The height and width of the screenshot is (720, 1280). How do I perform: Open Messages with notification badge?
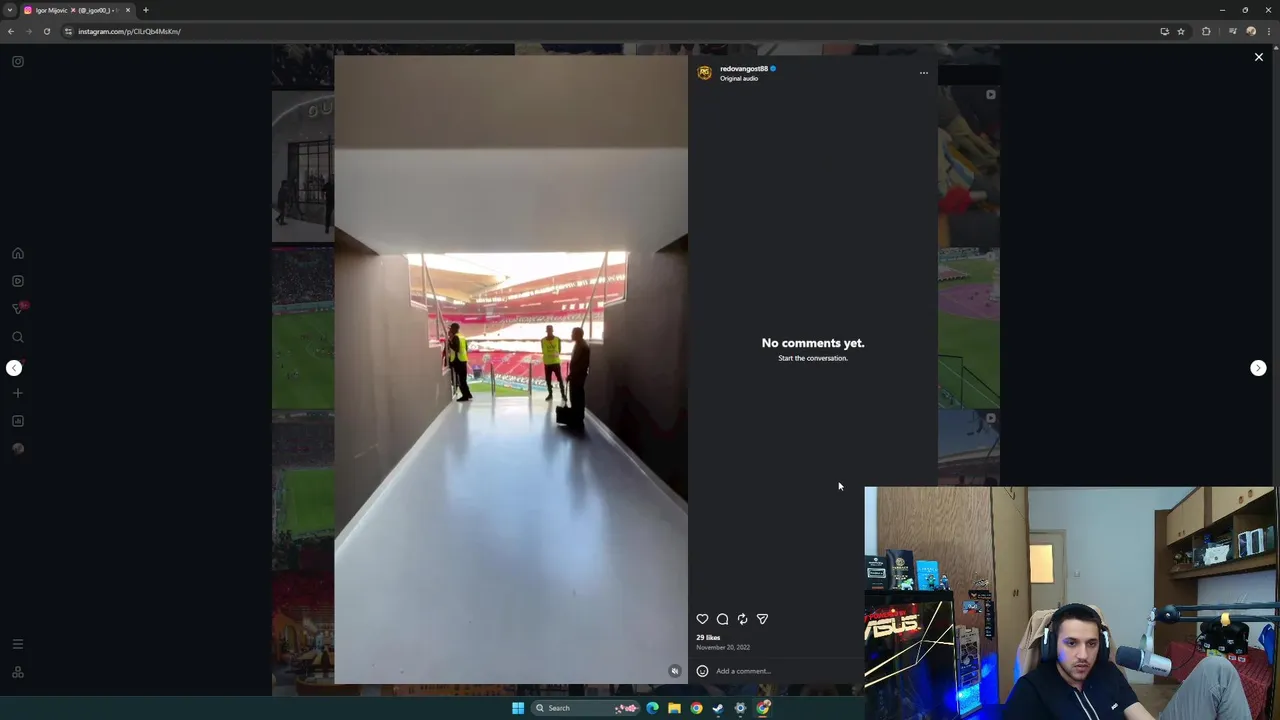[18, 308]
